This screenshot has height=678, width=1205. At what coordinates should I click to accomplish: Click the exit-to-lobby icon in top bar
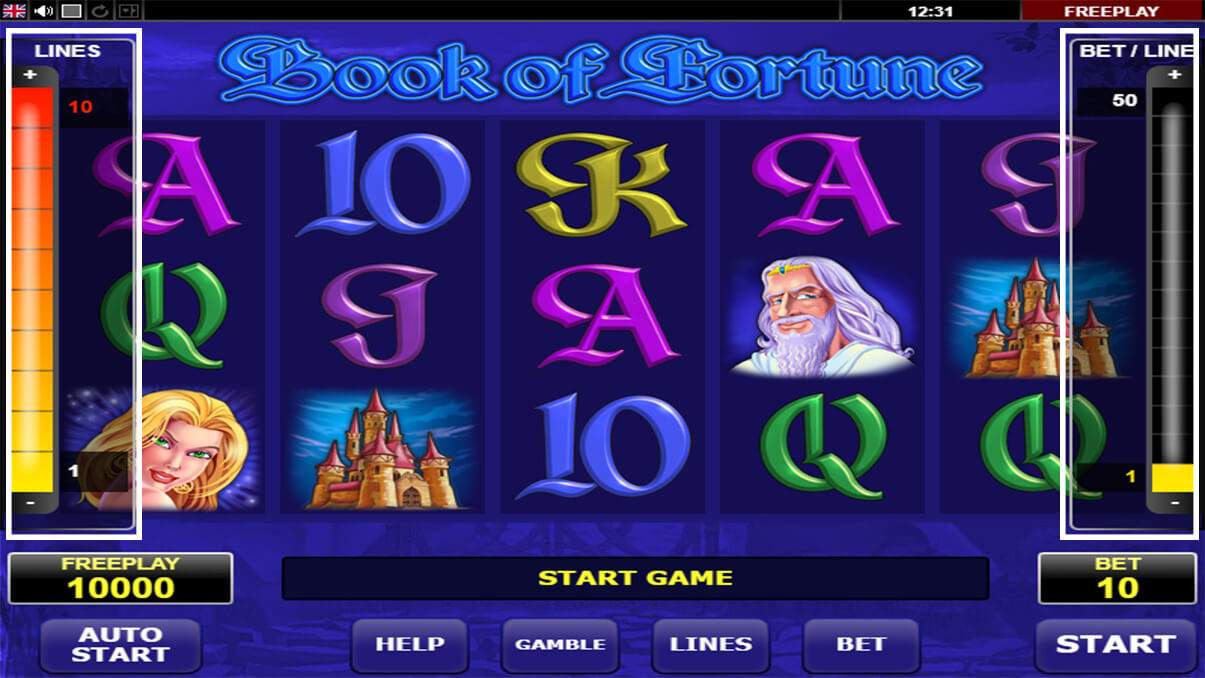click(129, 11)
